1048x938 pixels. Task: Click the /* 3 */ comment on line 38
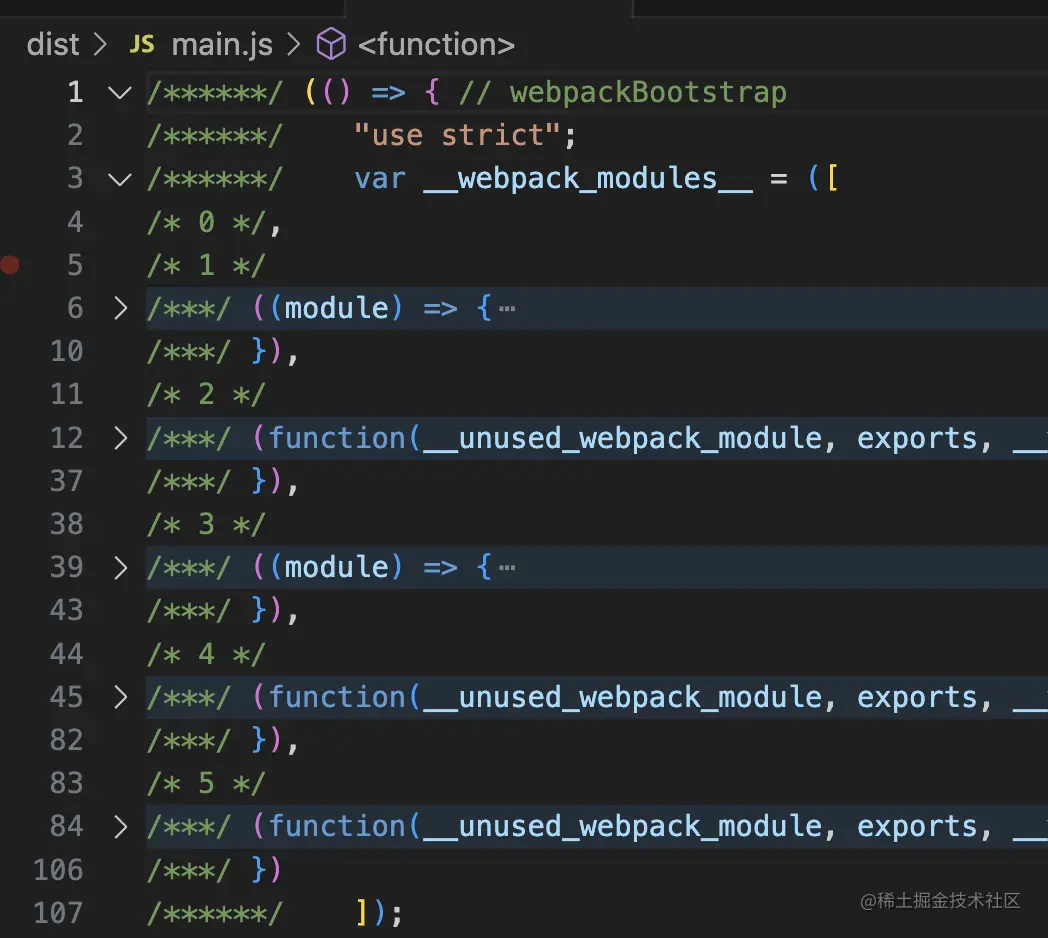[x=207, y=524]
